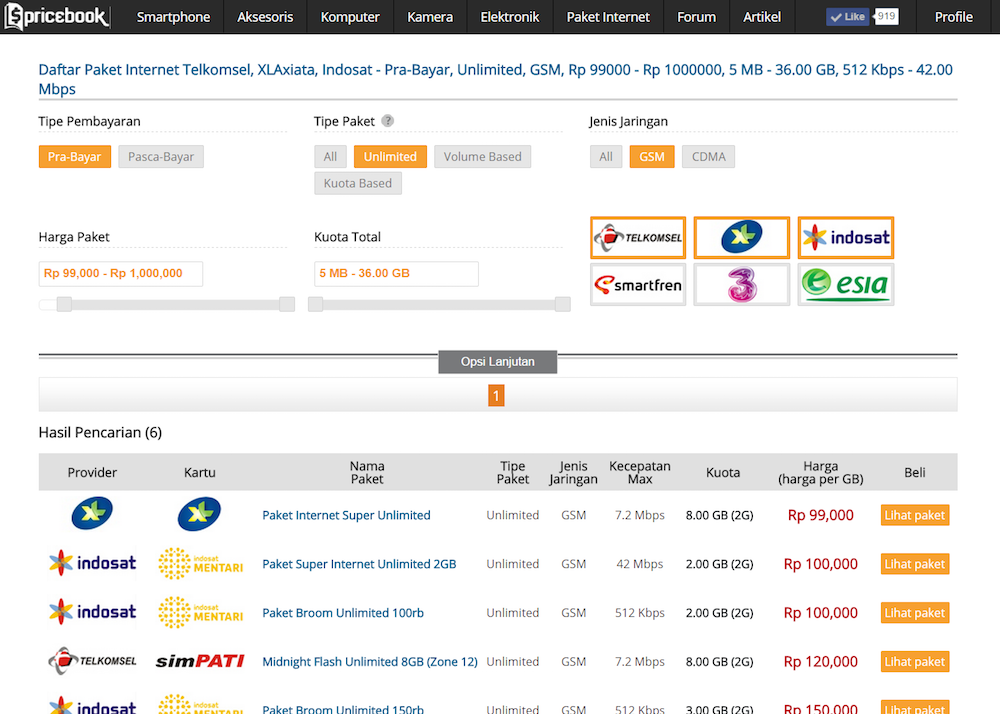Select Kuota Based package type

358,184
